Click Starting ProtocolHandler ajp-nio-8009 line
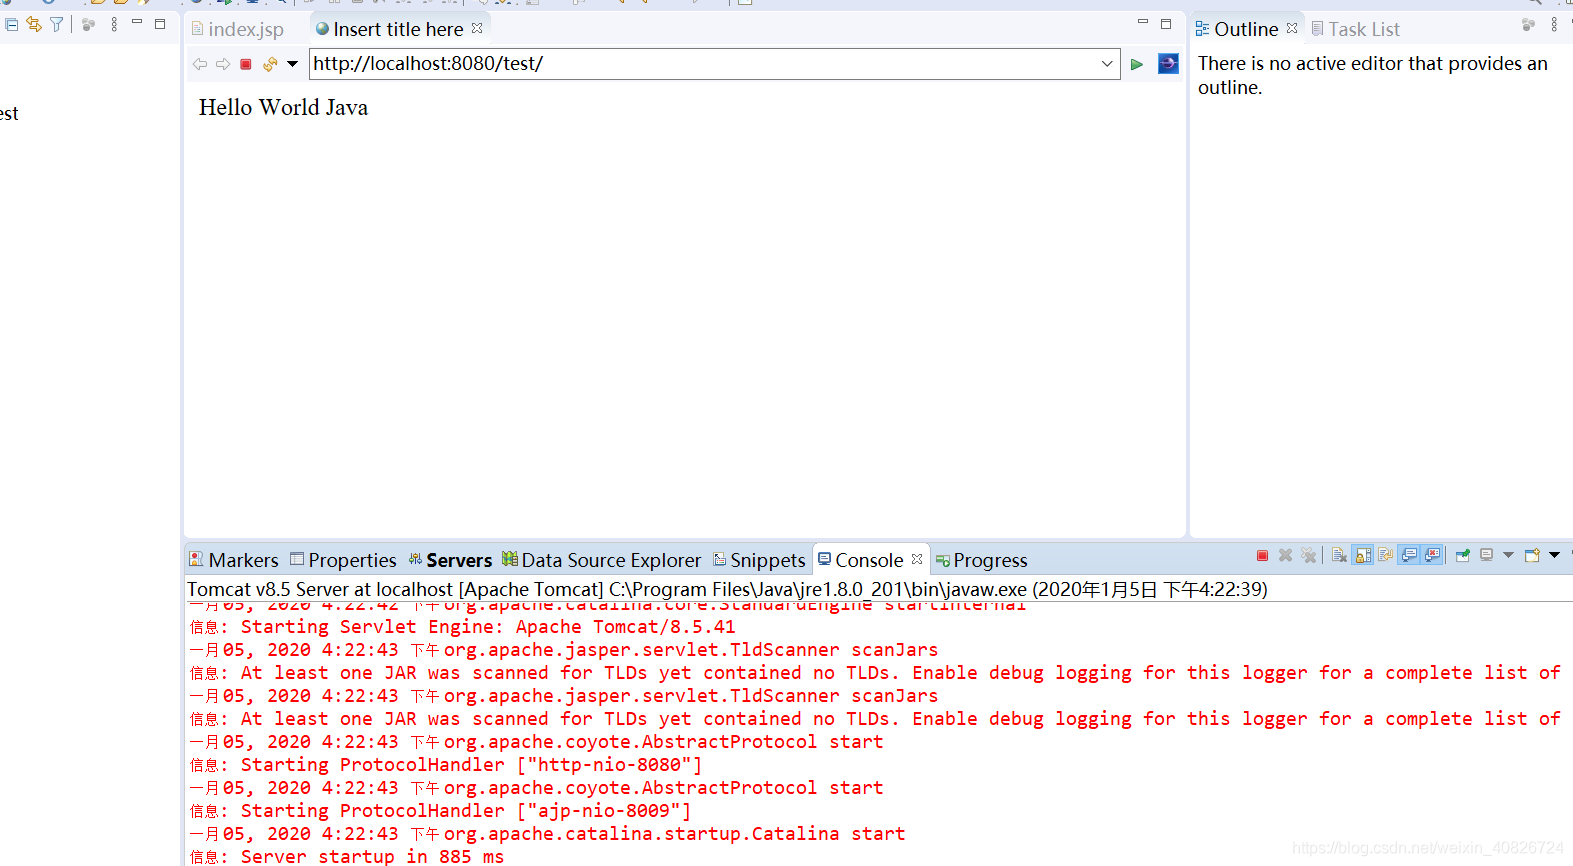The image size is (1573, 866). point(440,811)
